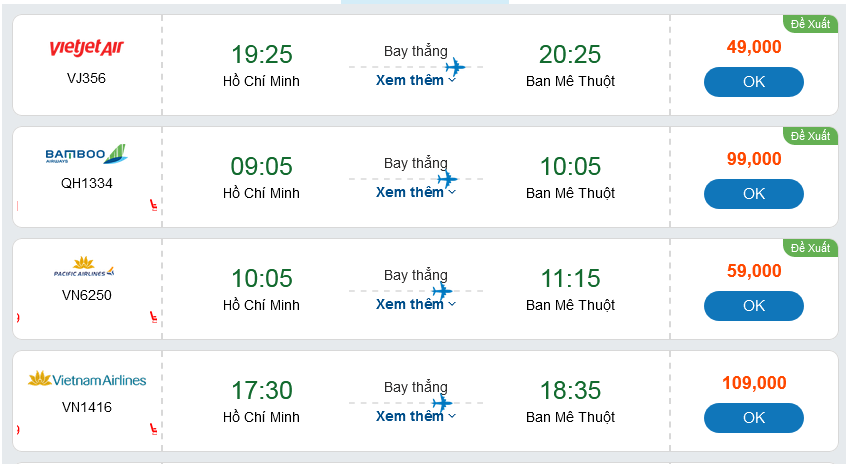
Task: Click the Pacific Airlines logo
Action: point(85,270)
